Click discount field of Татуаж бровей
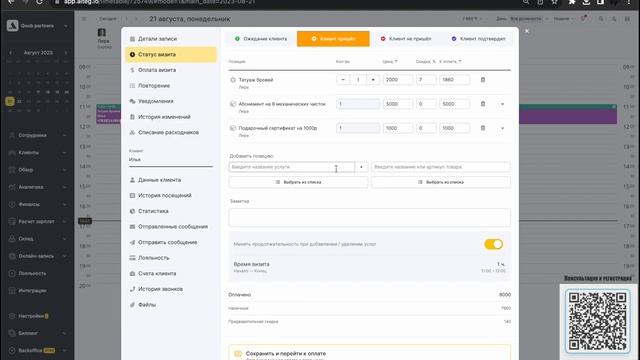The height and width of the screenshot is (360, 640). [426, 80]
